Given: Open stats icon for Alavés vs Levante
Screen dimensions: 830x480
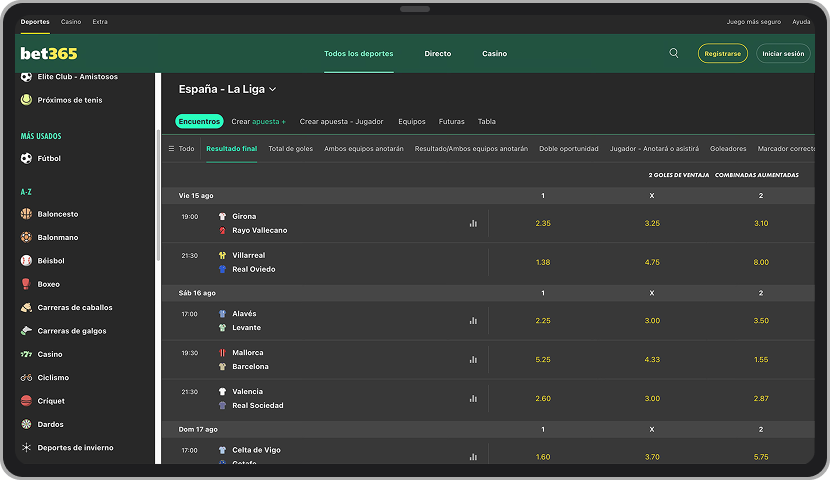Looking at the screenshot, I should pyautogui.click(x=473, y=321).
